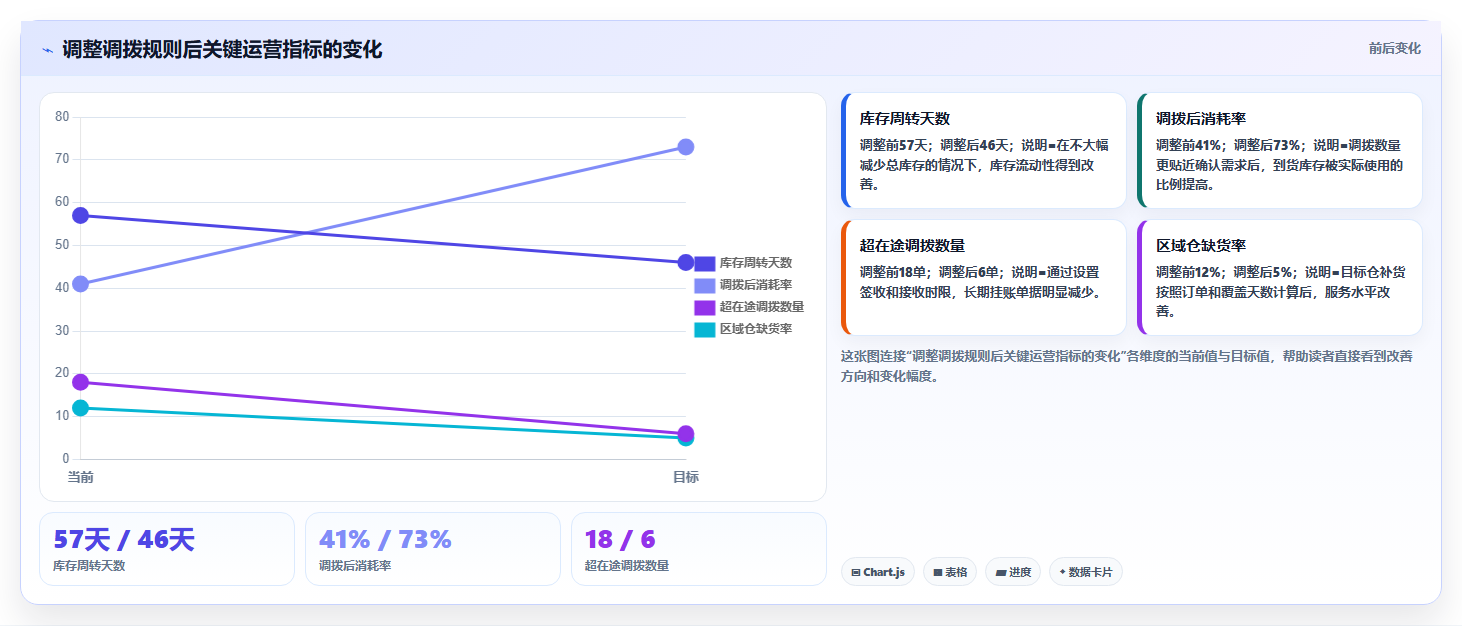
Task: Click x-axis label 当前
Action: point(81,477)
